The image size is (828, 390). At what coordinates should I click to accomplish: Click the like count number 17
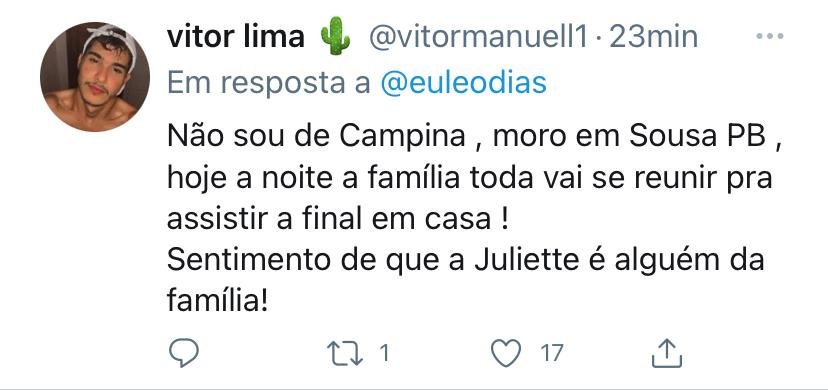552,353
